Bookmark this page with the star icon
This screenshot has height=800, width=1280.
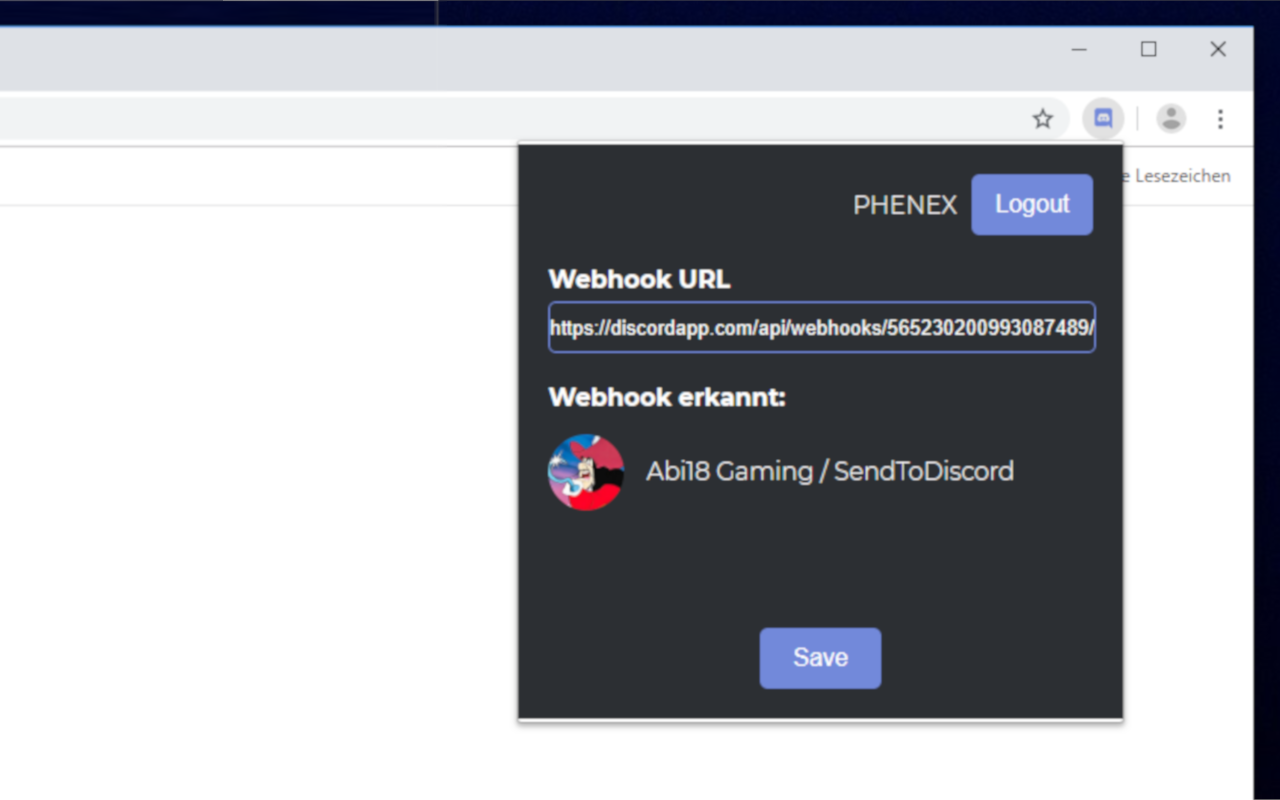click(x=1043, y=119)
